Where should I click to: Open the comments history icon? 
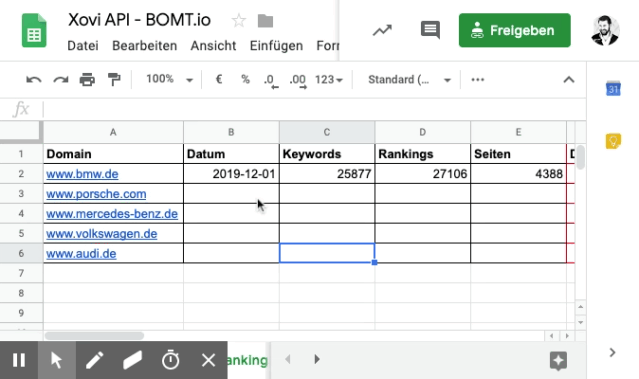[430, 30]
